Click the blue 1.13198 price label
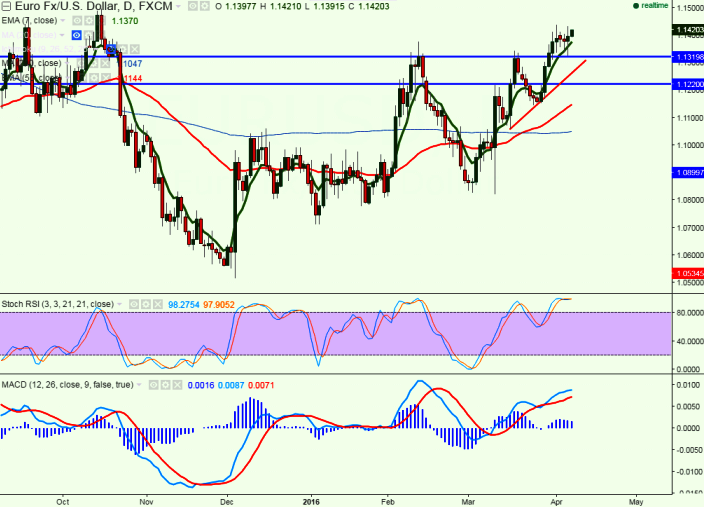This screenshot has width=704, height=509. point(689,57)
